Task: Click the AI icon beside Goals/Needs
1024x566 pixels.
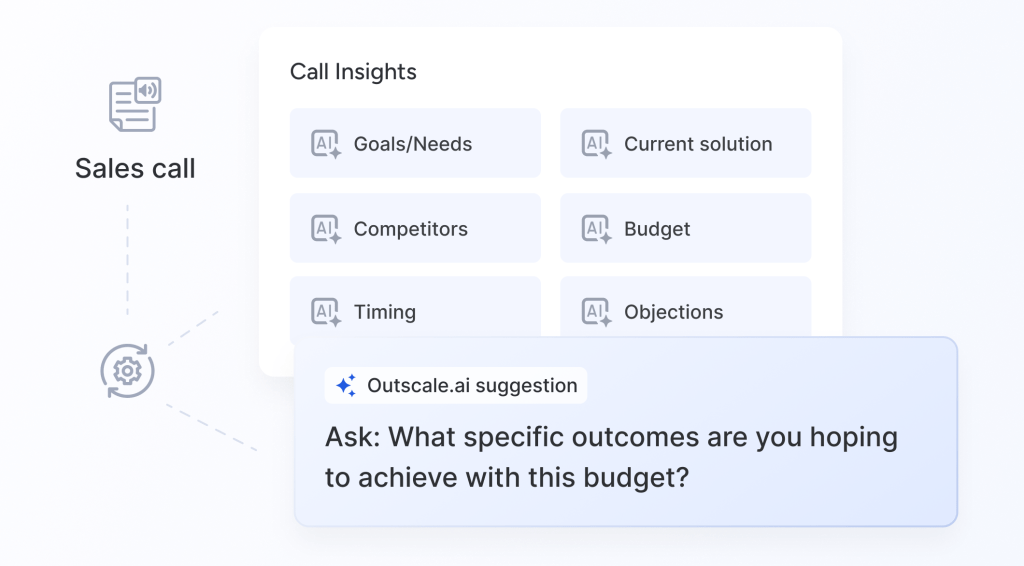Action: tap(326, 144)
